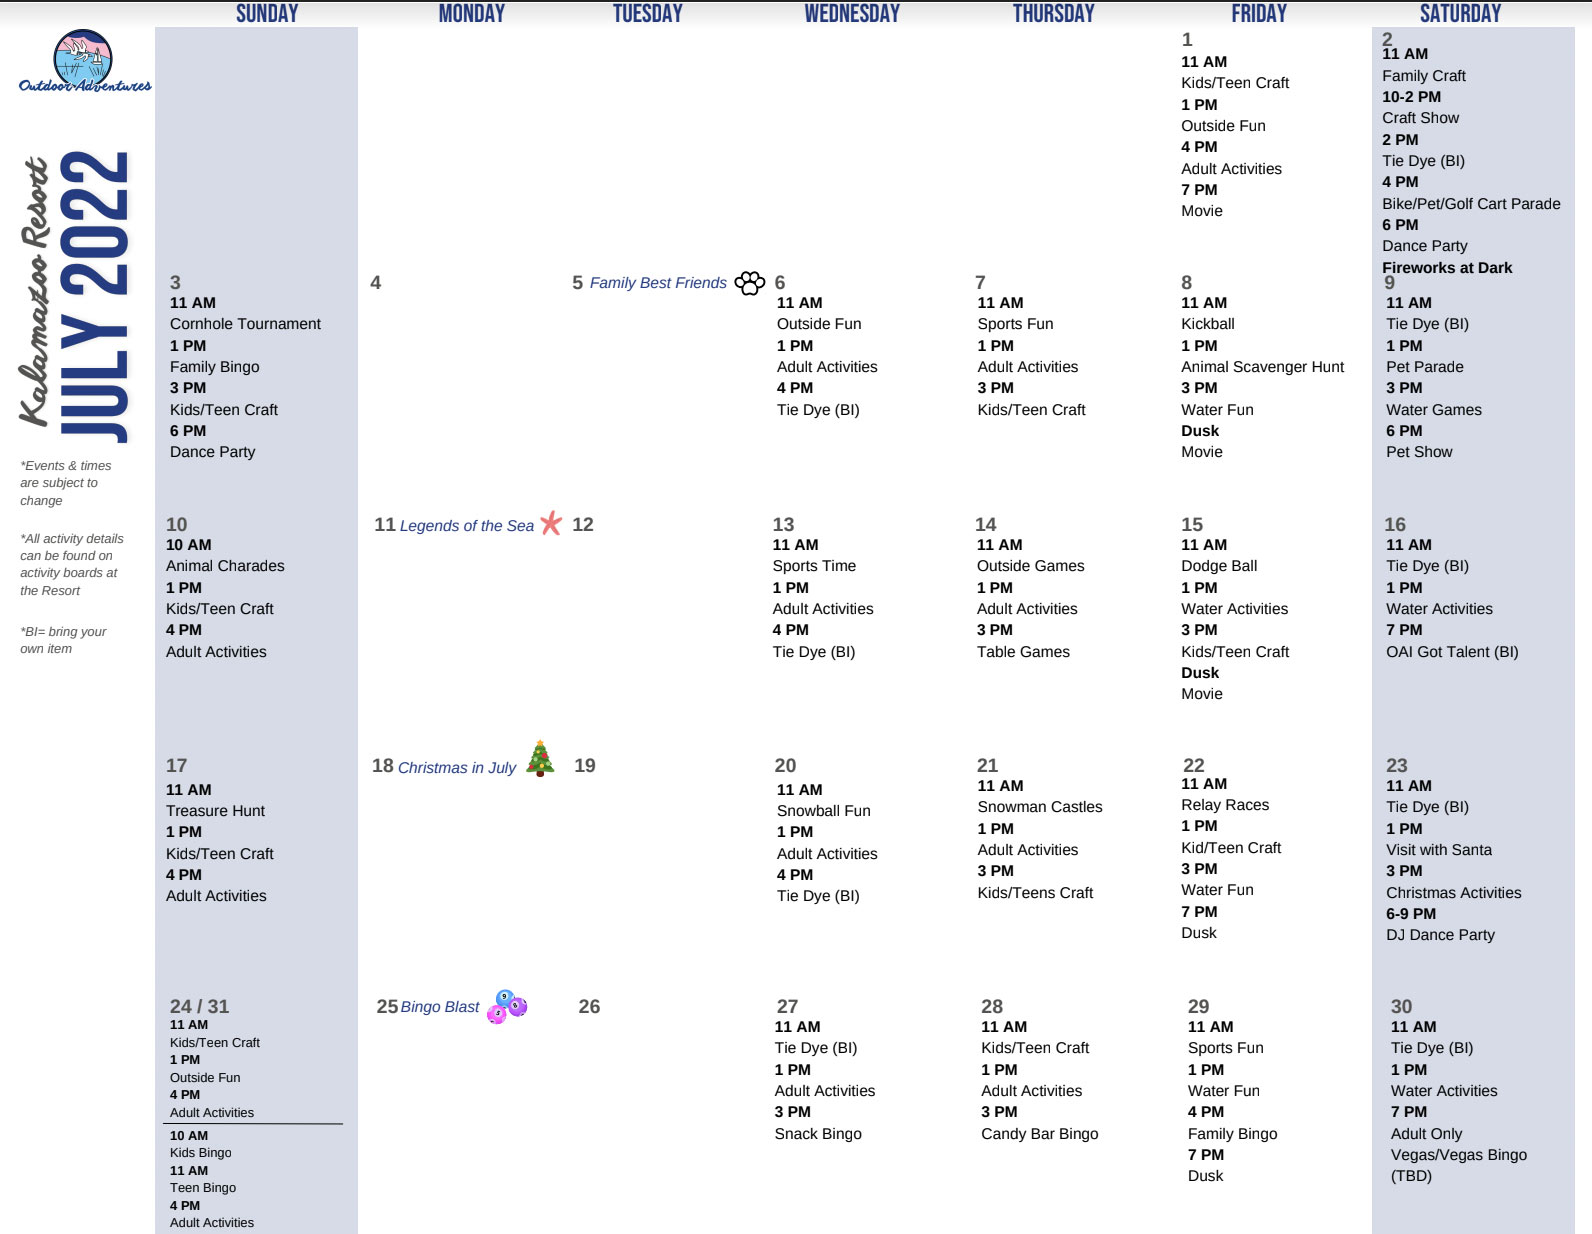Image resolution: width=1592 pixels, height=1234 pixels.
Task: Click the THURSDAY column header
Action: click(x=1054, y=13)
